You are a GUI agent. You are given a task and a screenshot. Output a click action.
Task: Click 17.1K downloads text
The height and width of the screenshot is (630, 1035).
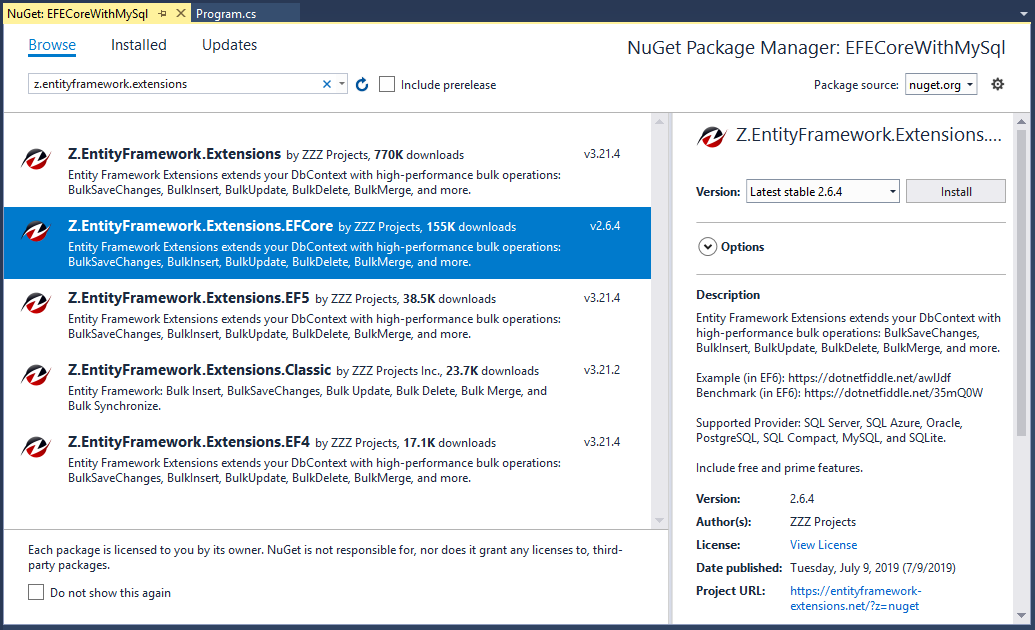[x=450, y=442]
